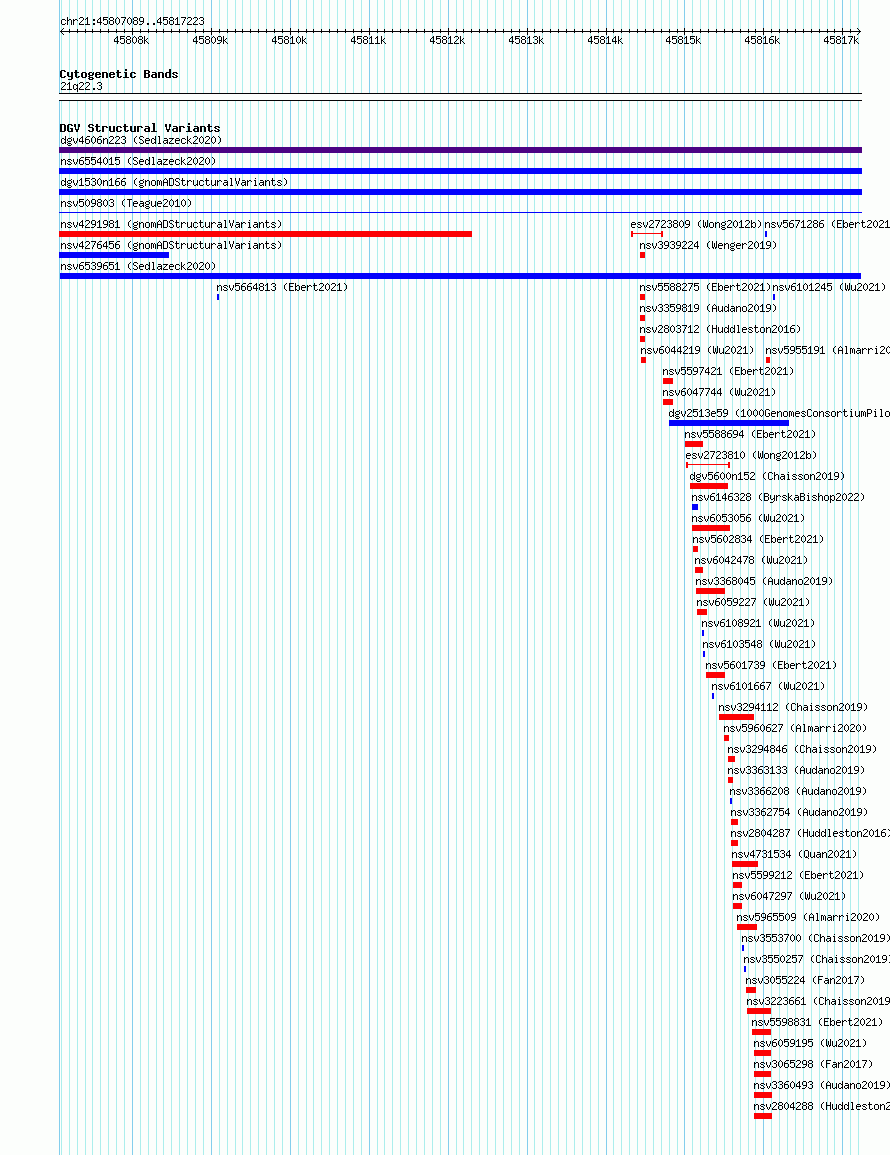Click chr21:45807089..45817223 region label
The width and height of the screenshot is (890, 1155).
[133, 21]
